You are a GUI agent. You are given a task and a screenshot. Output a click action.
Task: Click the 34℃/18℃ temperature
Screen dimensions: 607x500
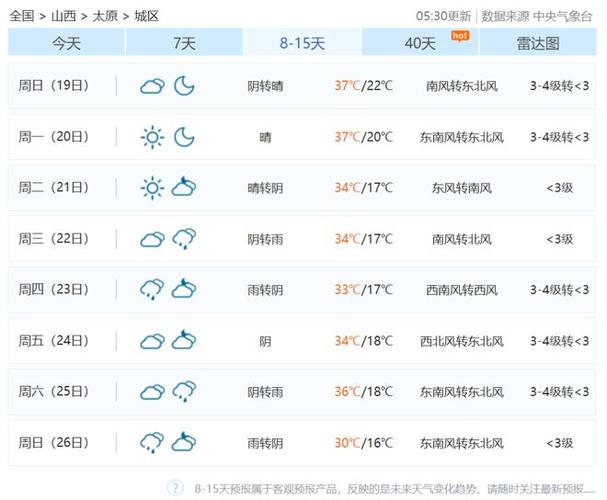coord(364,341)
